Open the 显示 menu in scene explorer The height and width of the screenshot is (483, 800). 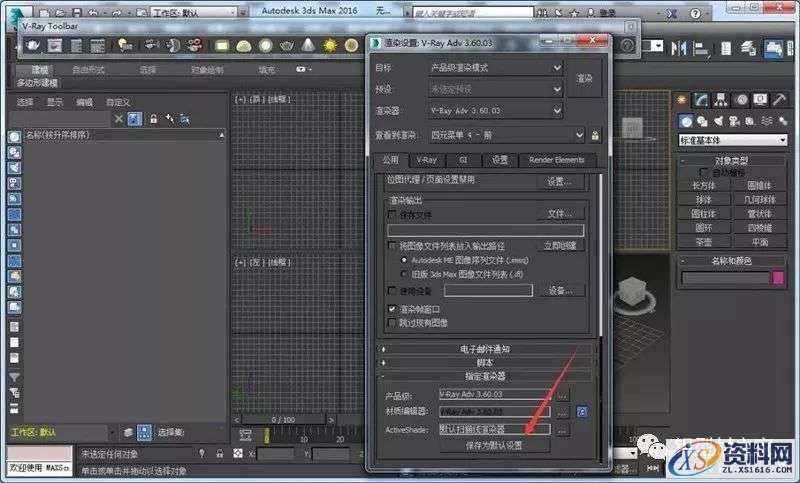pyautogui.click(x=55, y=103)
